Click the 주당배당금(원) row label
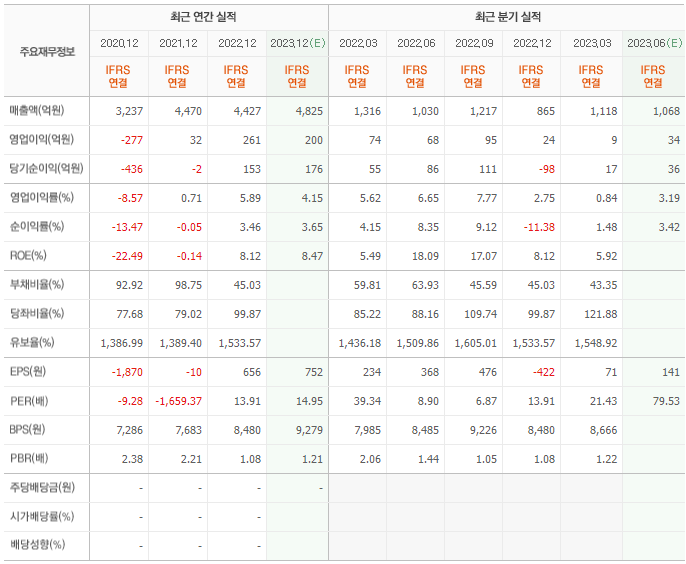 click(x=42, y=487)
